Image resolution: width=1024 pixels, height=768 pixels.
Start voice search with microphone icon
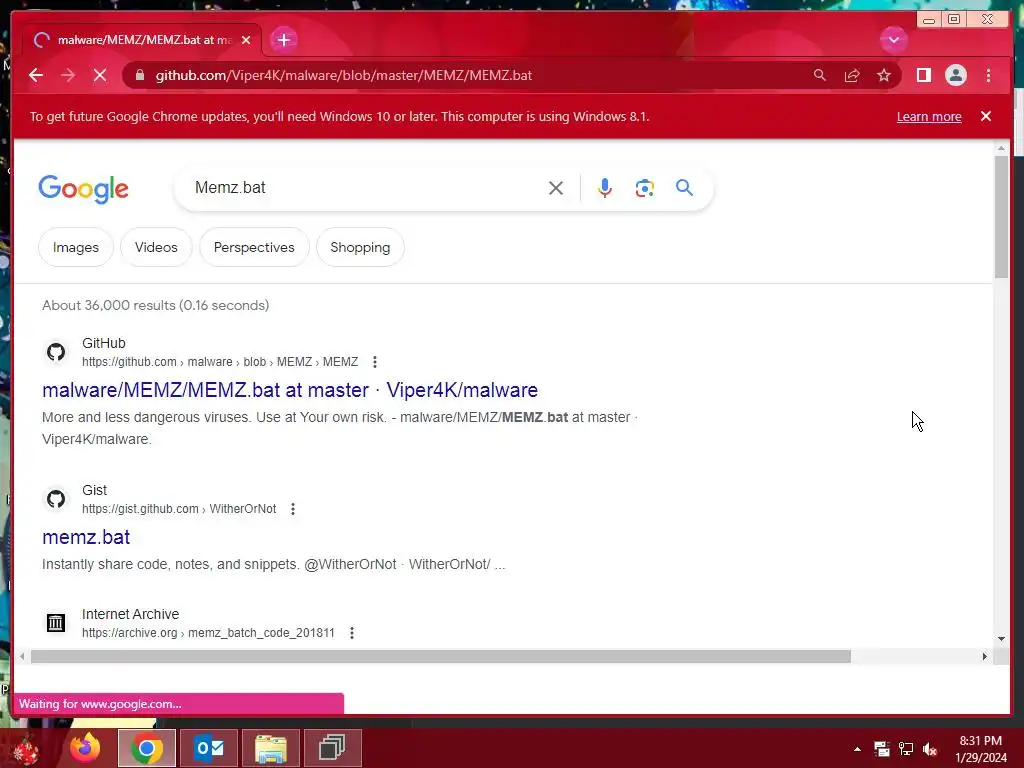pyautogui.click(x=605, y=188)
